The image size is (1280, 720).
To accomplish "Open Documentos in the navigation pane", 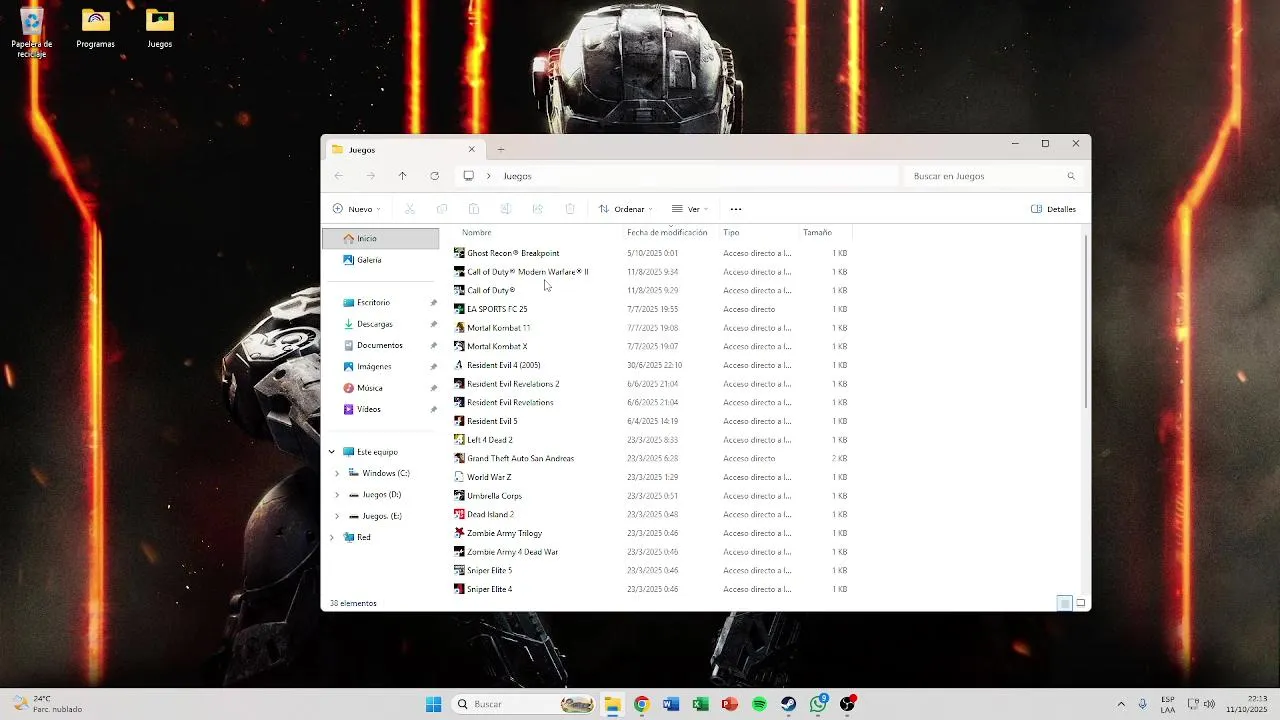I will 381,345.
